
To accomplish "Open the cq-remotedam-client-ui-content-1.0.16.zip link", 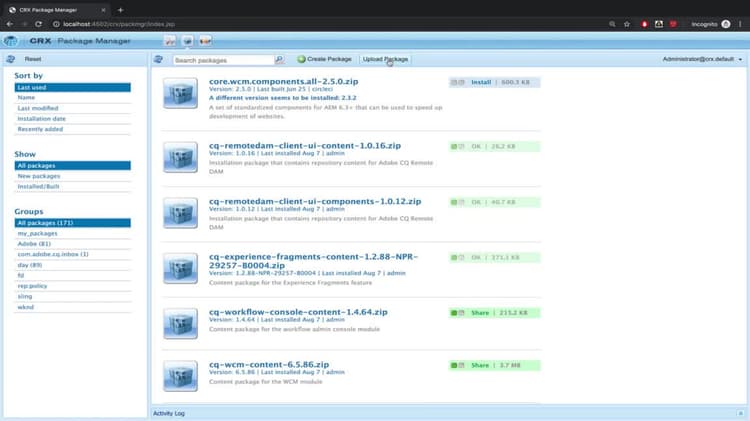I will 305,145.
